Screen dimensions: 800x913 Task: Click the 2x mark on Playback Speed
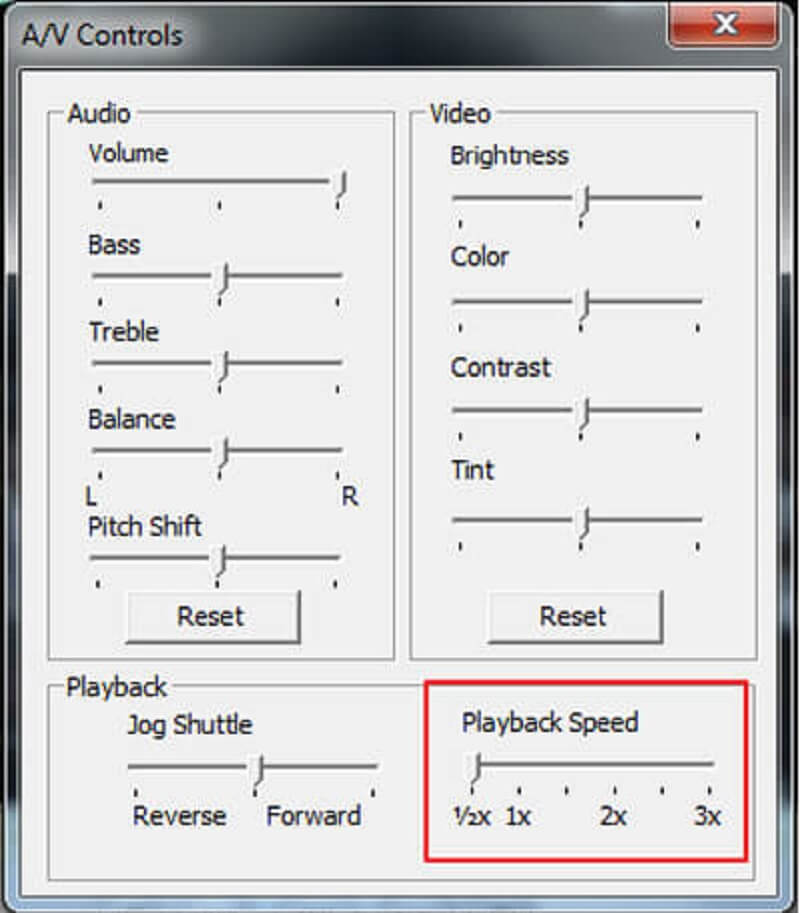612,816
